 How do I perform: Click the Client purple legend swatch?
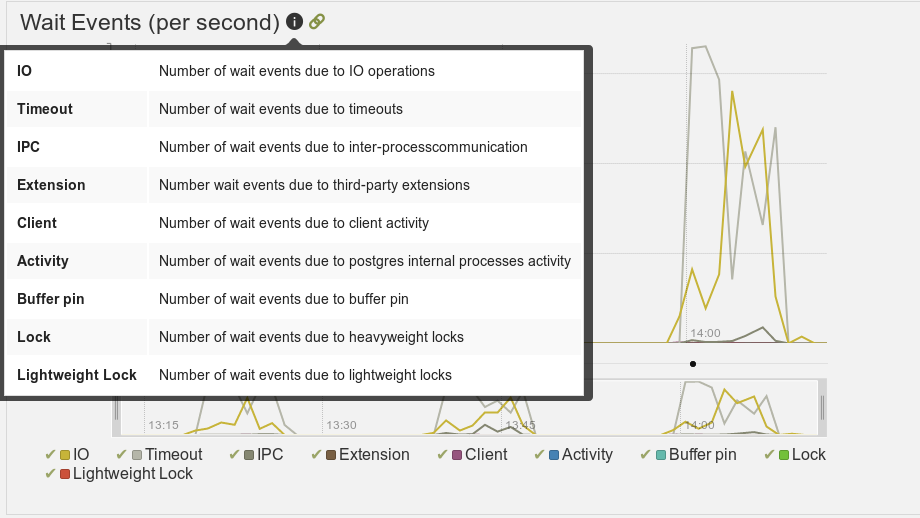tap(457, 455)
